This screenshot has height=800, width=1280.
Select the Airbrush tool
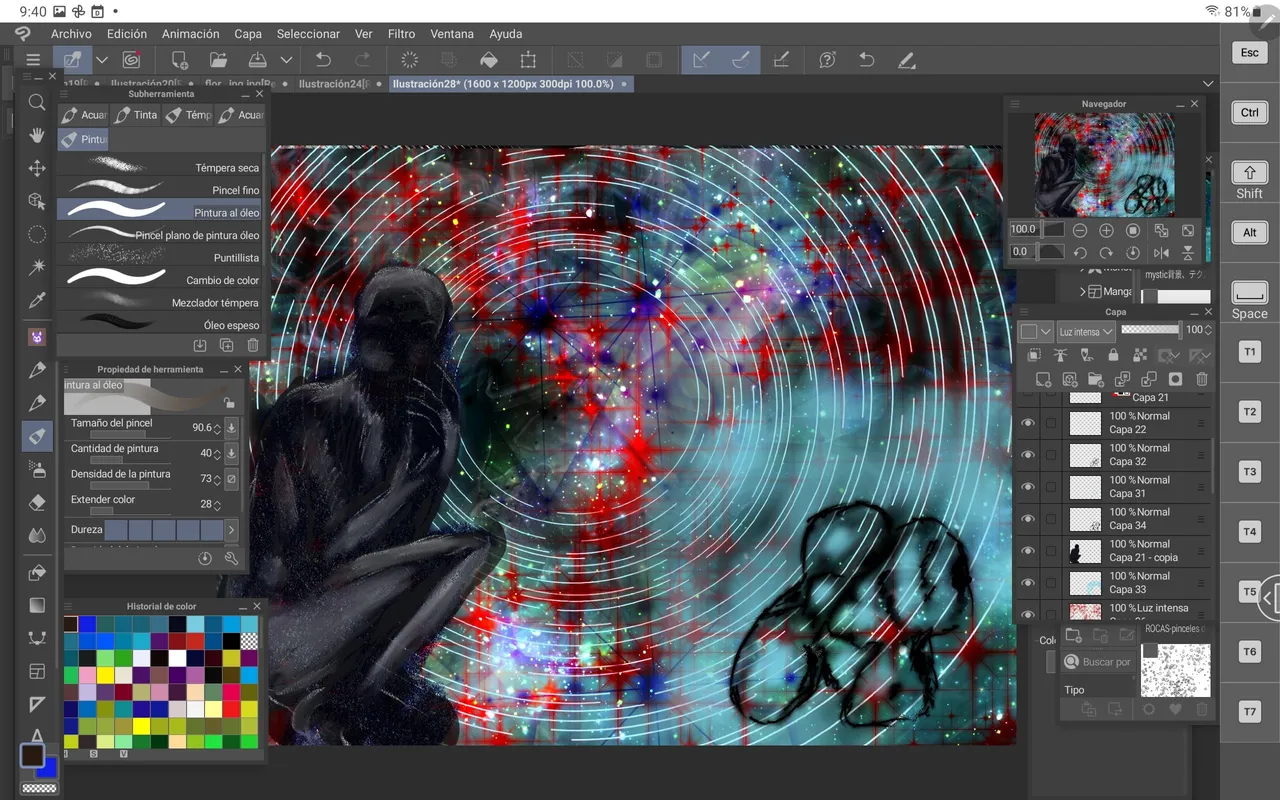click(x=37, y=469)
